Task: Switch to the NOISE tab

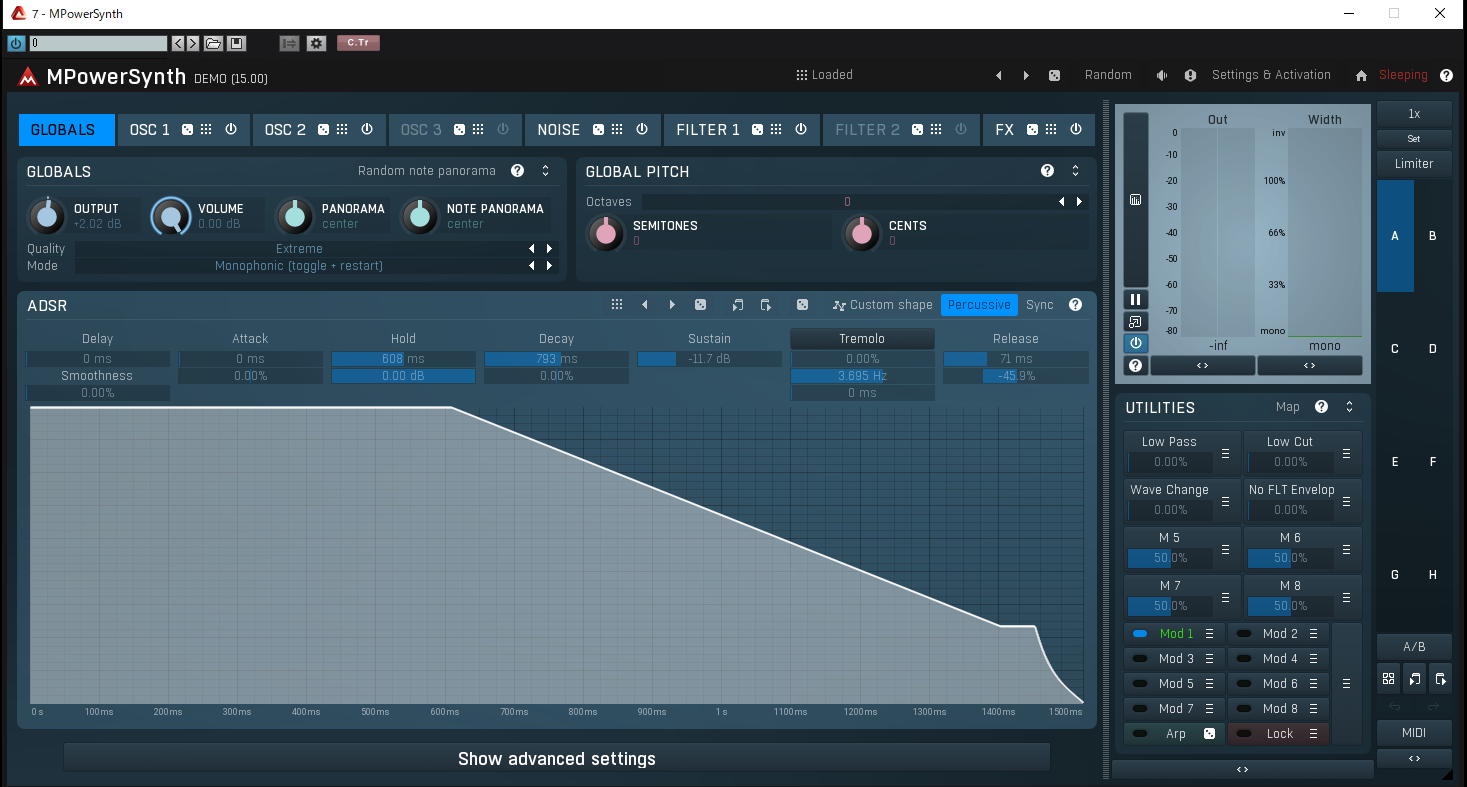Action: (558, 130)
